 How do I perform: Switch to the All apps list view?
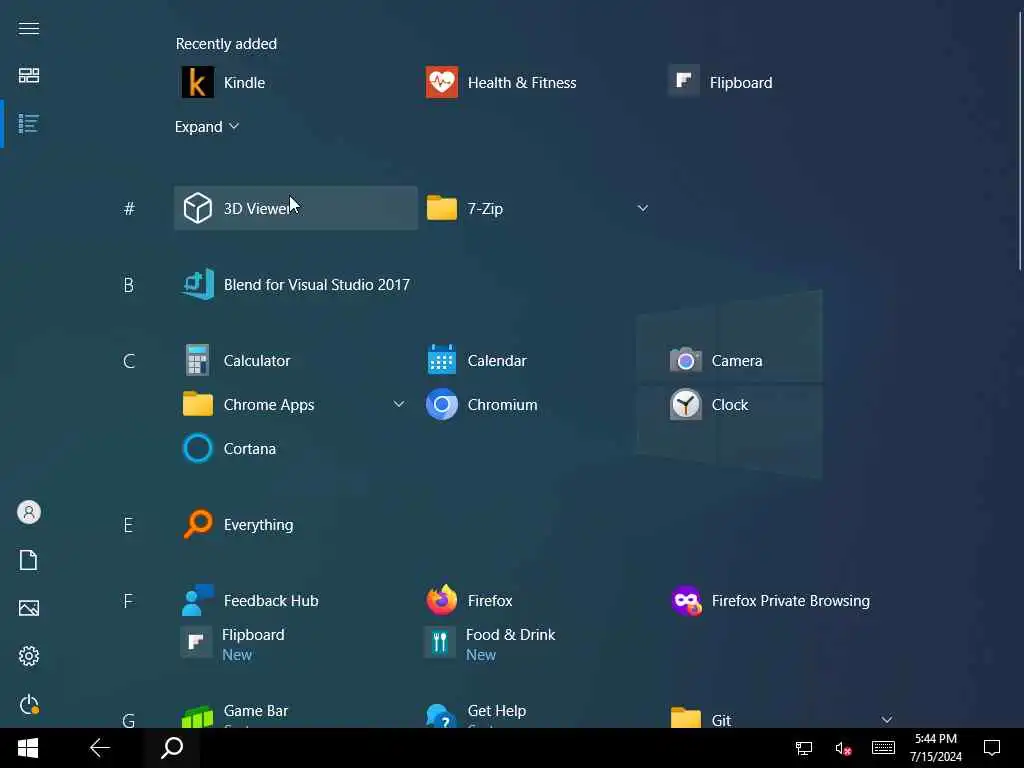click(x=29, y=123)
